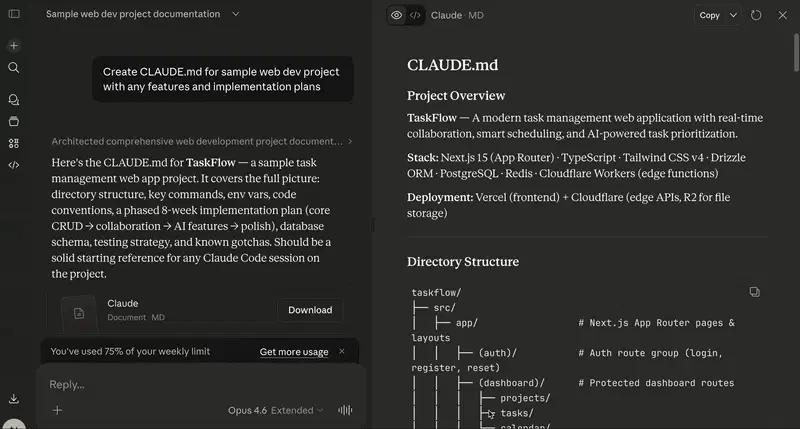This screenshot has height=429, width=800.
Task: Copy the taskflow code block
Action: [x=755, y=292]
